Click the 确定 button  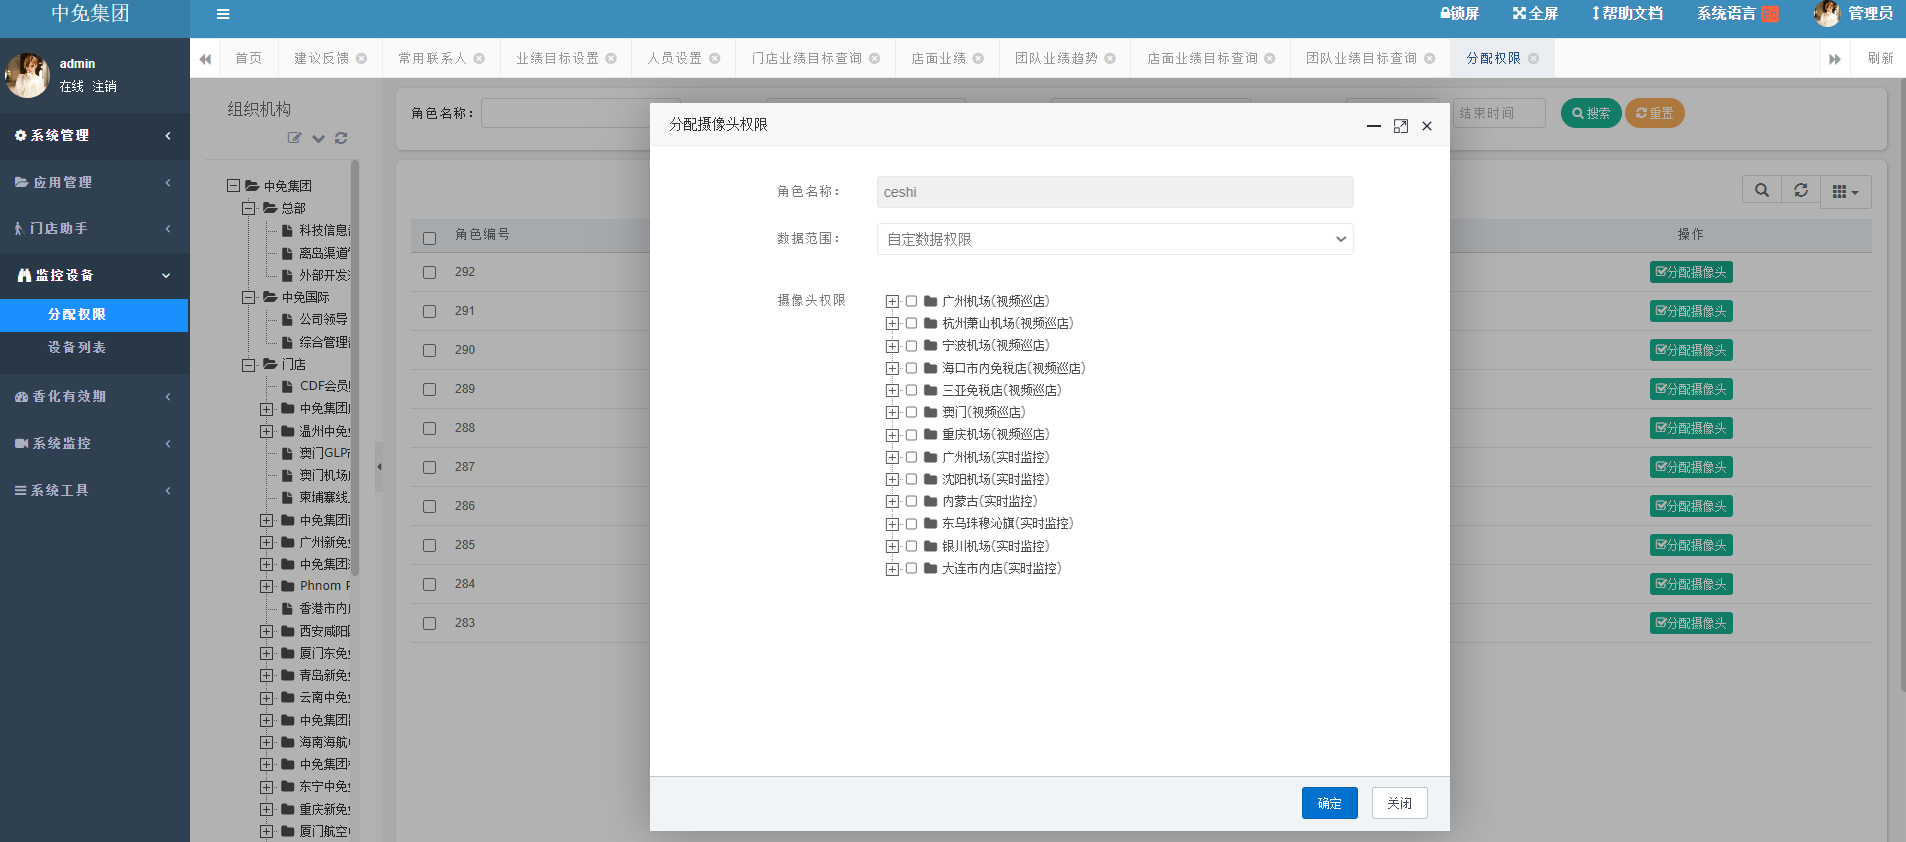coord(1329,803)
